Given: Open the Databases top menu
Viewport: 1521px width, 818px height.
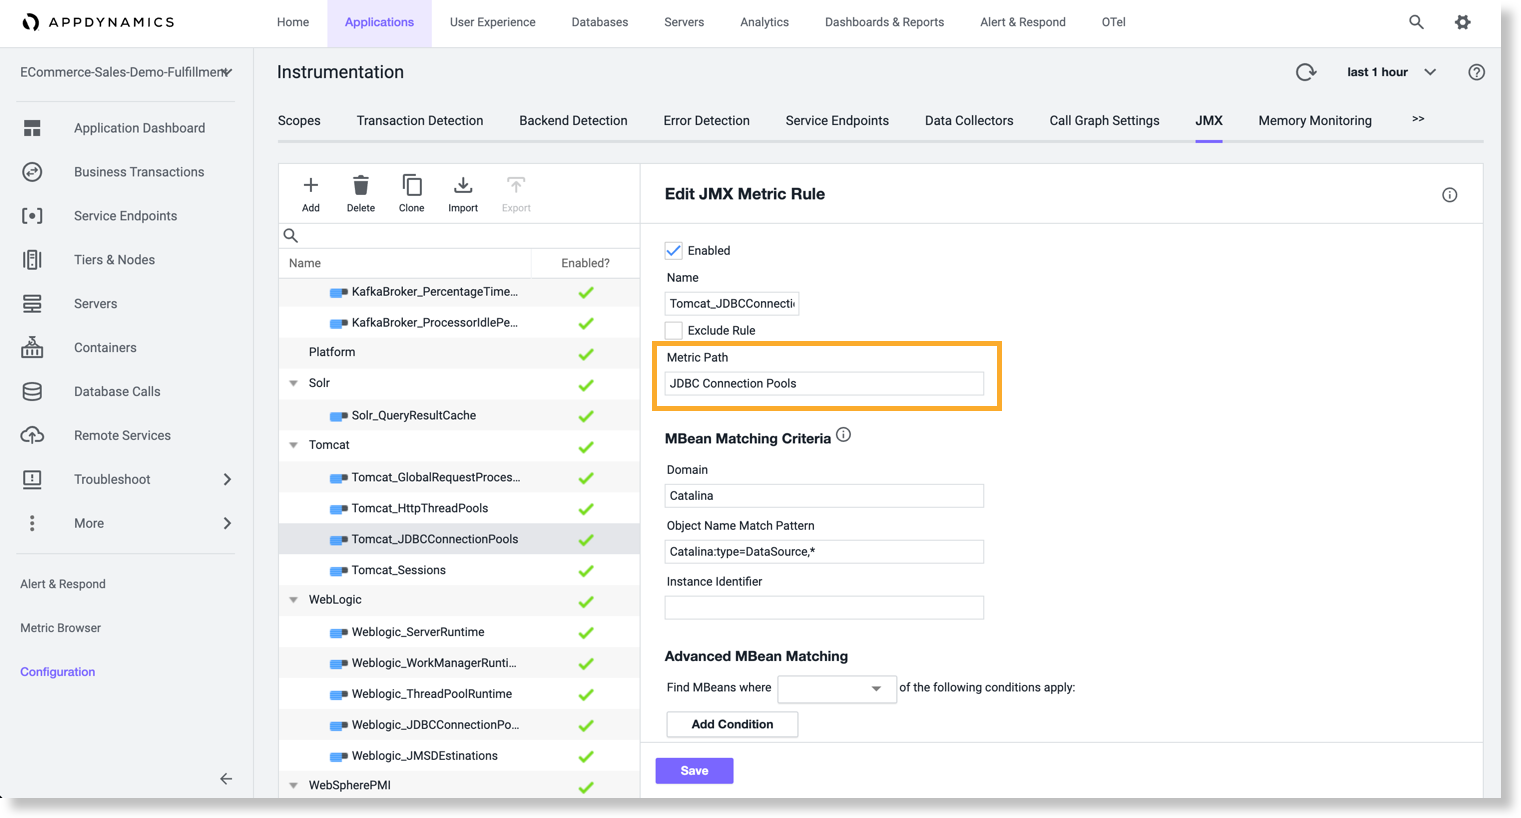Looking at the screenshot, I should click(600, 22).
